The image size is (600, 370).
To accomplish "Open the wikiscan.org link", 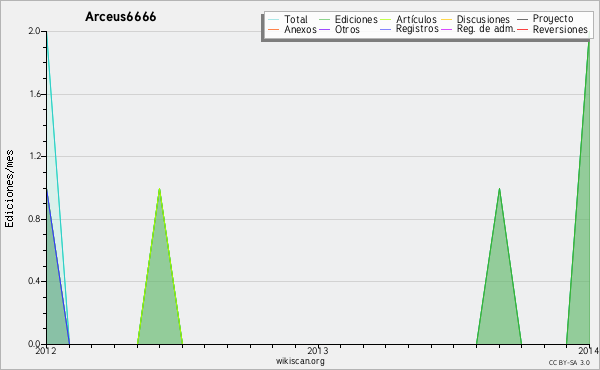I will (x=300, y=361).
